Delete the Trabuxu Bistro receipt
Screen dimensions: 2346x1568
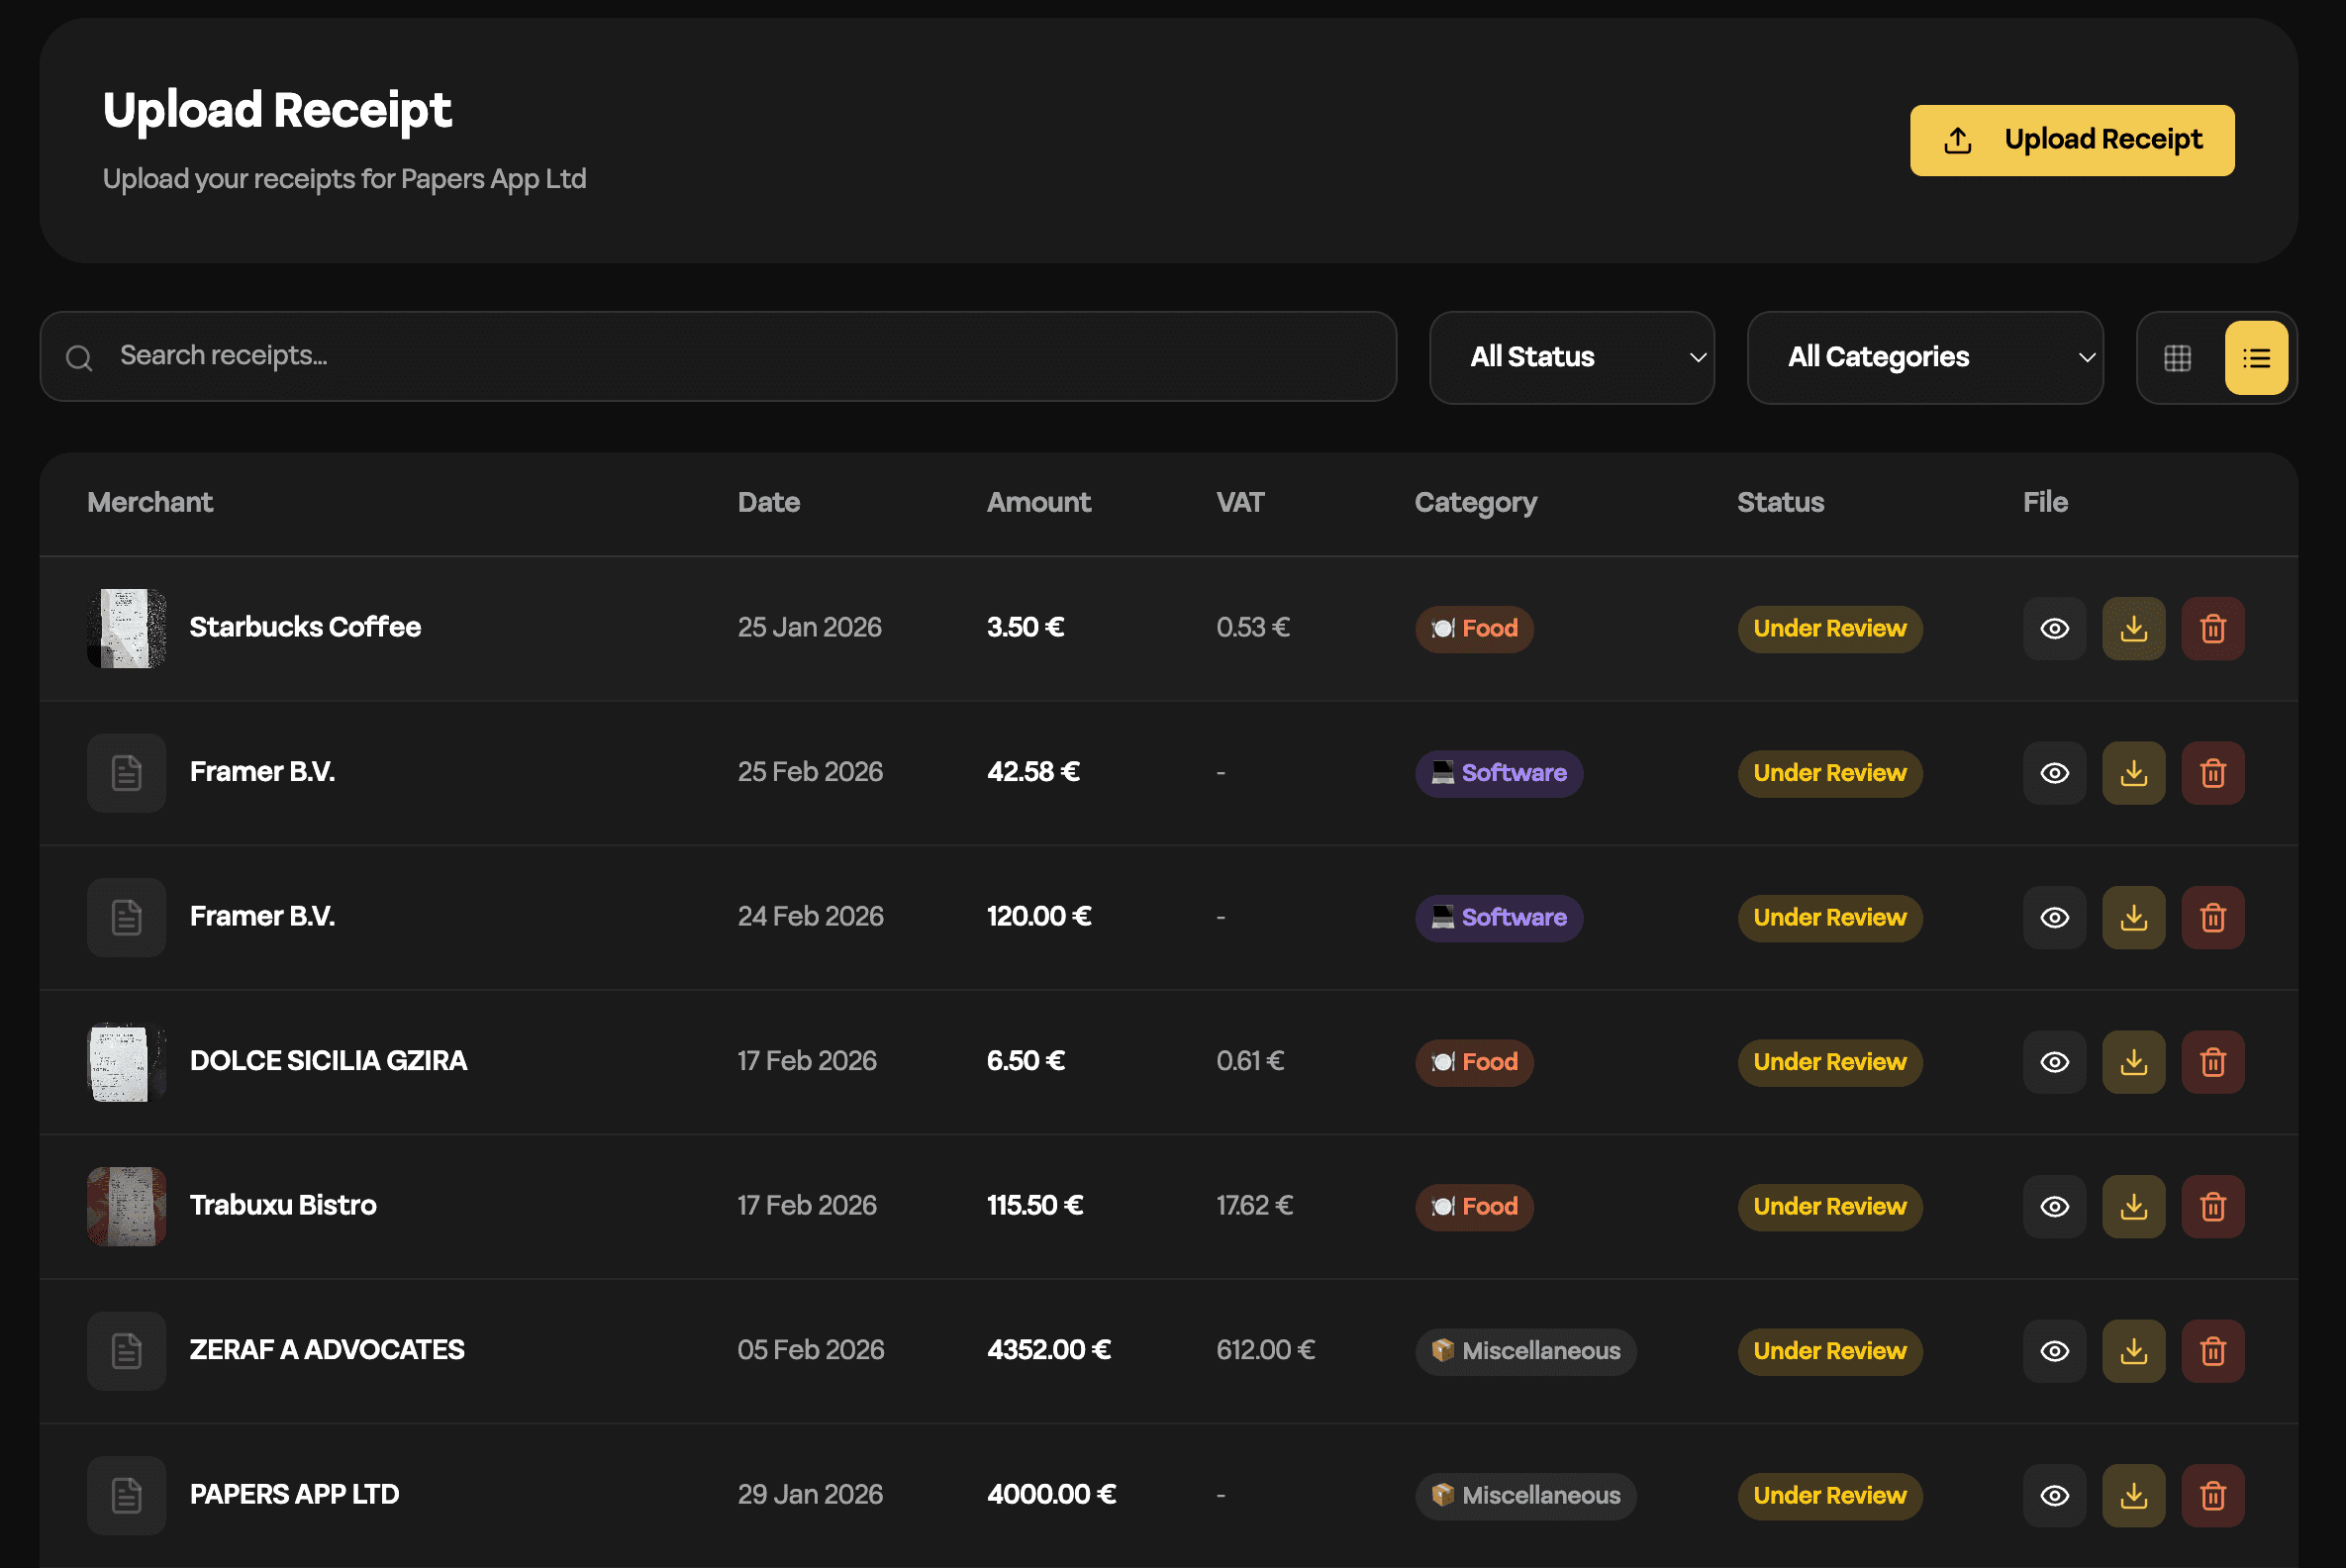pos(2212,1206)
